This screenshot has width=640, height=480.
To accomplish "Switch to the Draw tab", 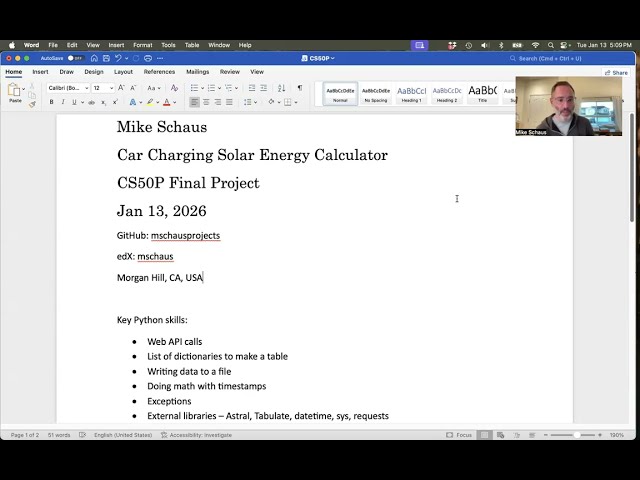I will pyautogui.click(x=67, y=72).
